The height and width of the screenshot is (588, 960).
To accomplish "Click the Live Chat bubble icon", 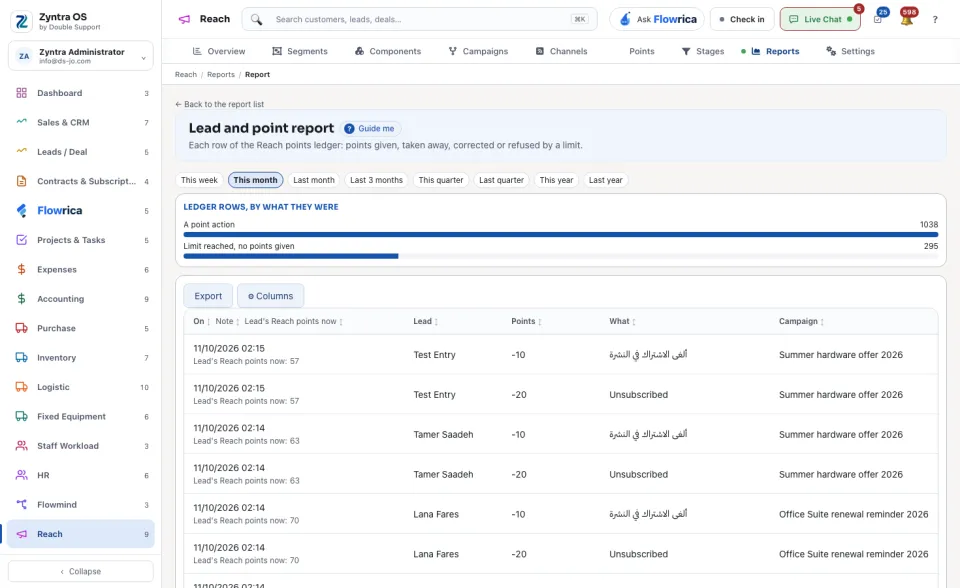I will point(793,20).
